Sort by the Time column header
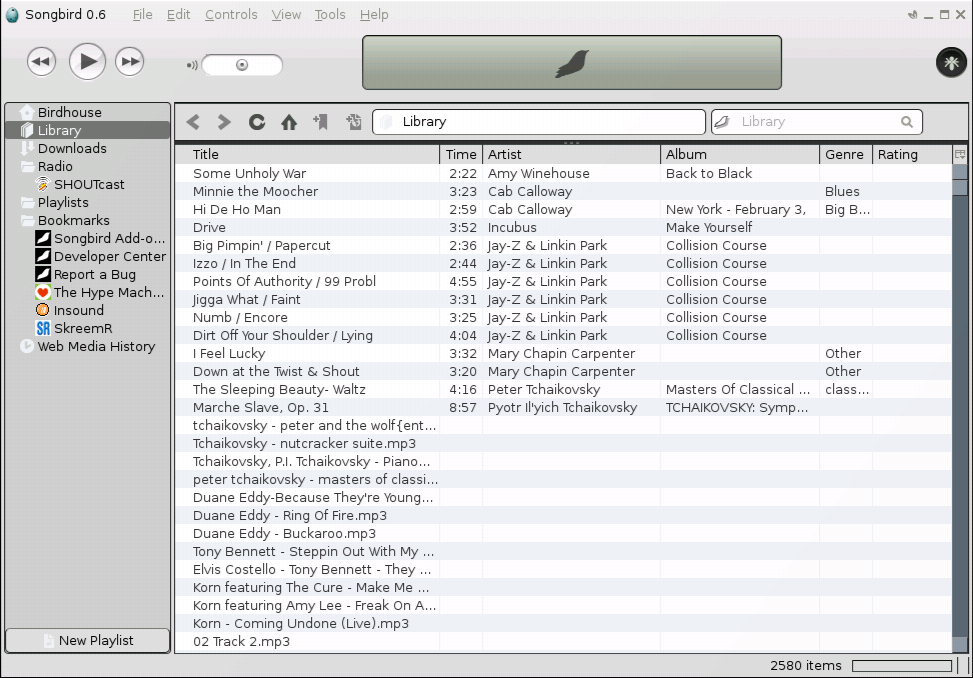 point(461,154)
